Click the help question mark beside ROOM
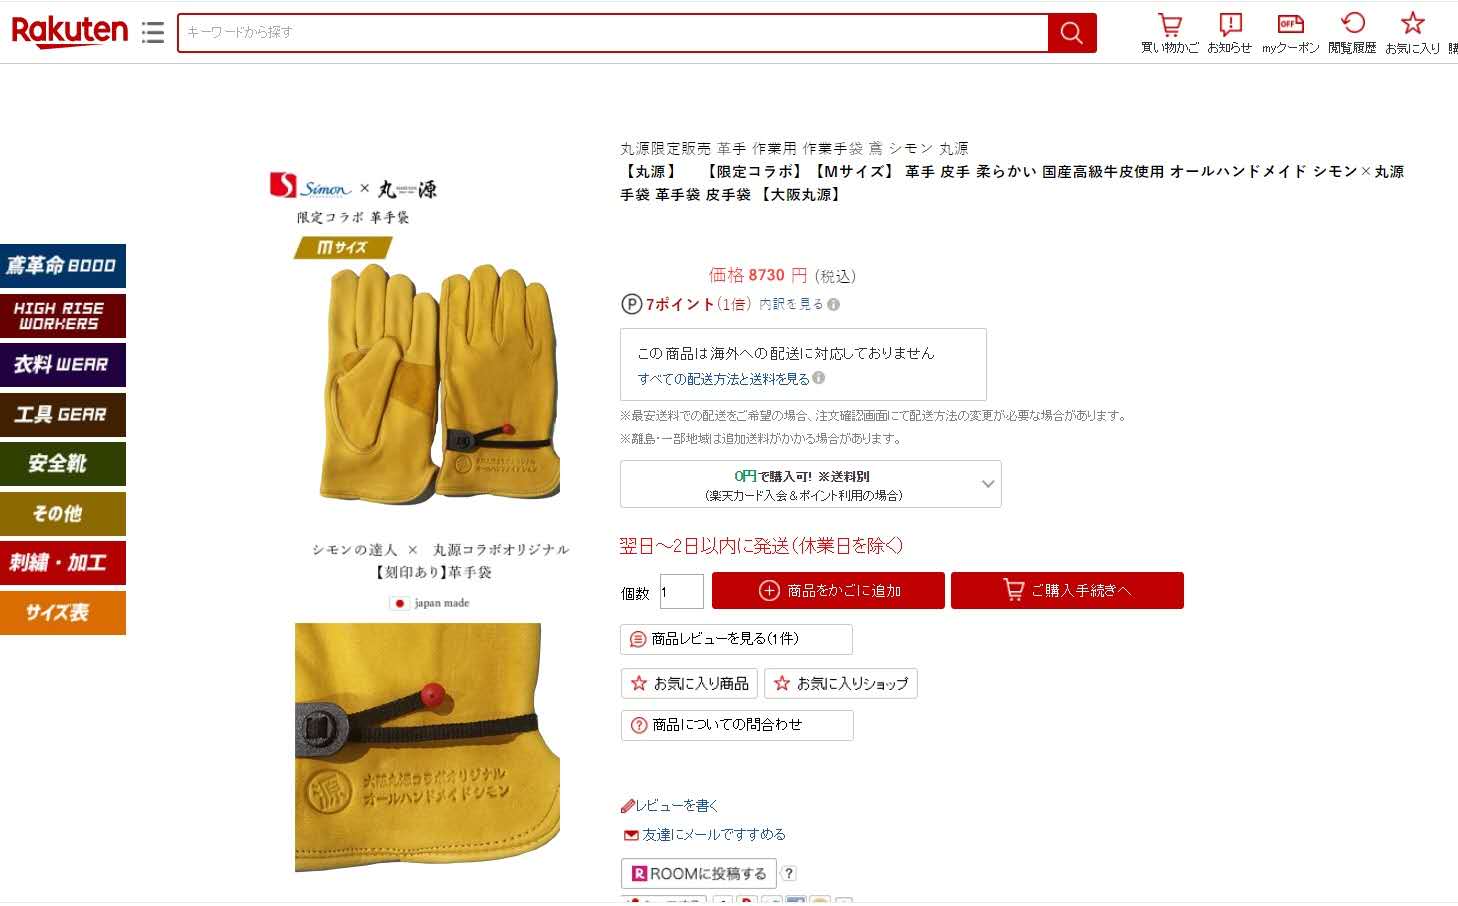 click(788, 873)
